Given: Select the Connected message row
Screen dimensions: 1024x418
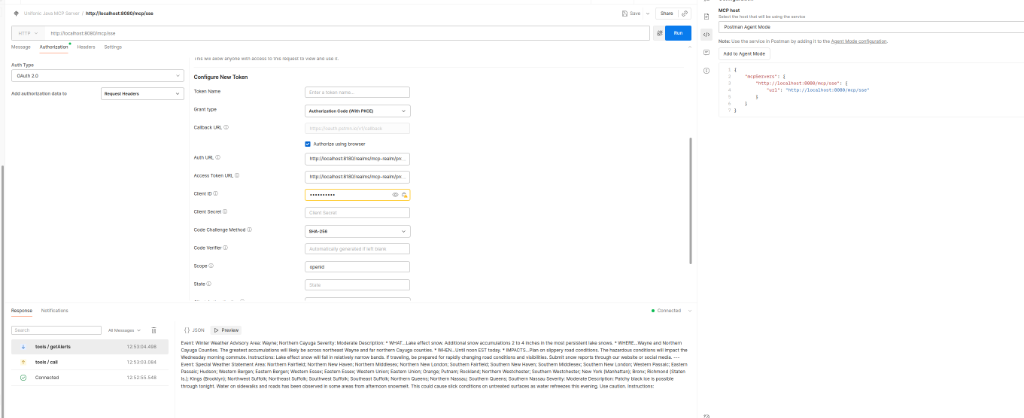Looking at the screenshot, I should point(89,378).
